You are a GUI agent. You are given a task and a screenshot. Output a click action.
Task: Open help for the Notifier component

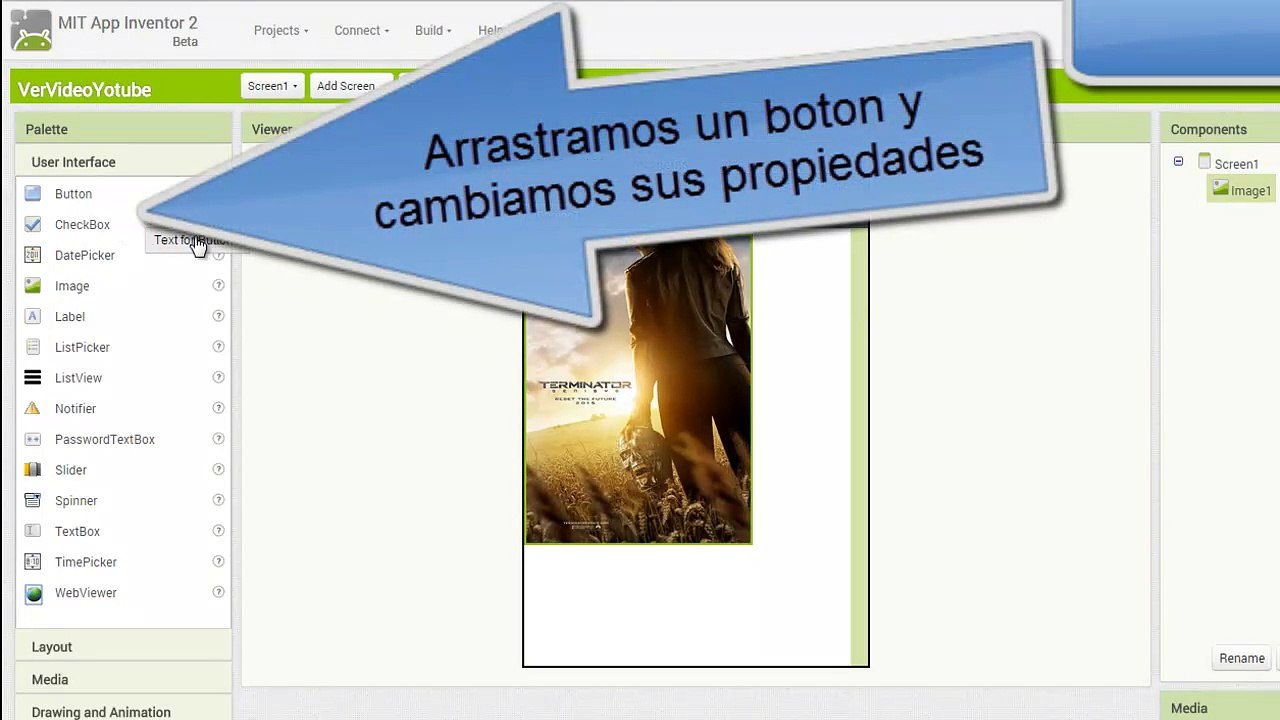click(218, 408)
